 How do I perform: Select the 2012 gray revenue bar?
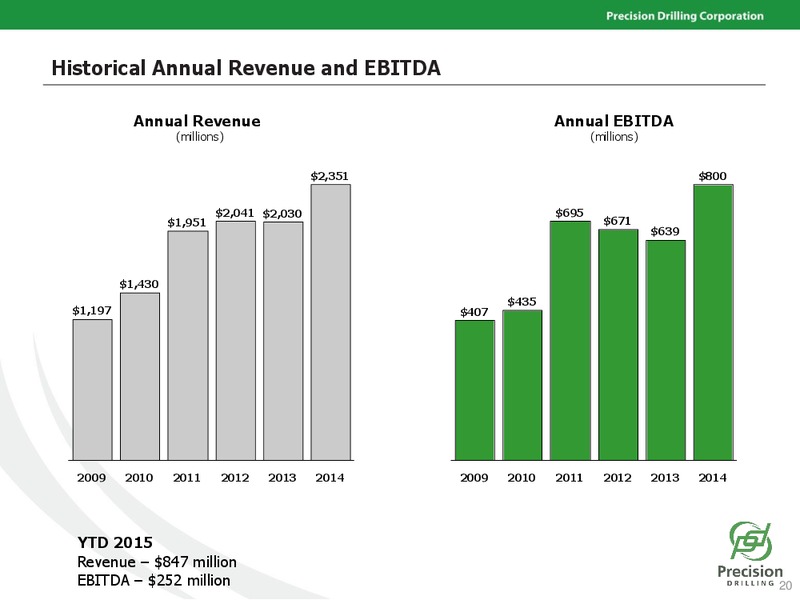coord(236,341)
